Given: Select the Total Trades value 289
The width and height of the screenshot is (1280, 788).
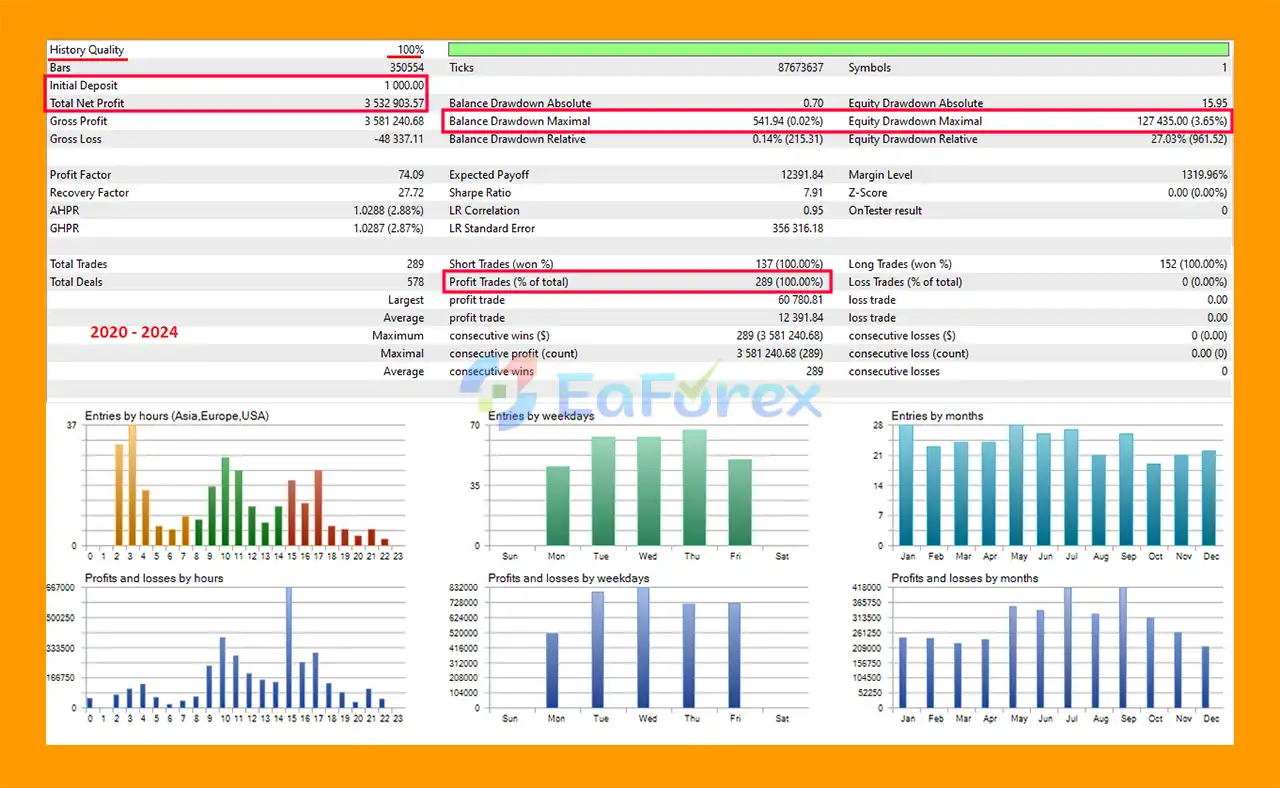Looking at the screenshot, I should pyautogui.click(x=413, y=264).
